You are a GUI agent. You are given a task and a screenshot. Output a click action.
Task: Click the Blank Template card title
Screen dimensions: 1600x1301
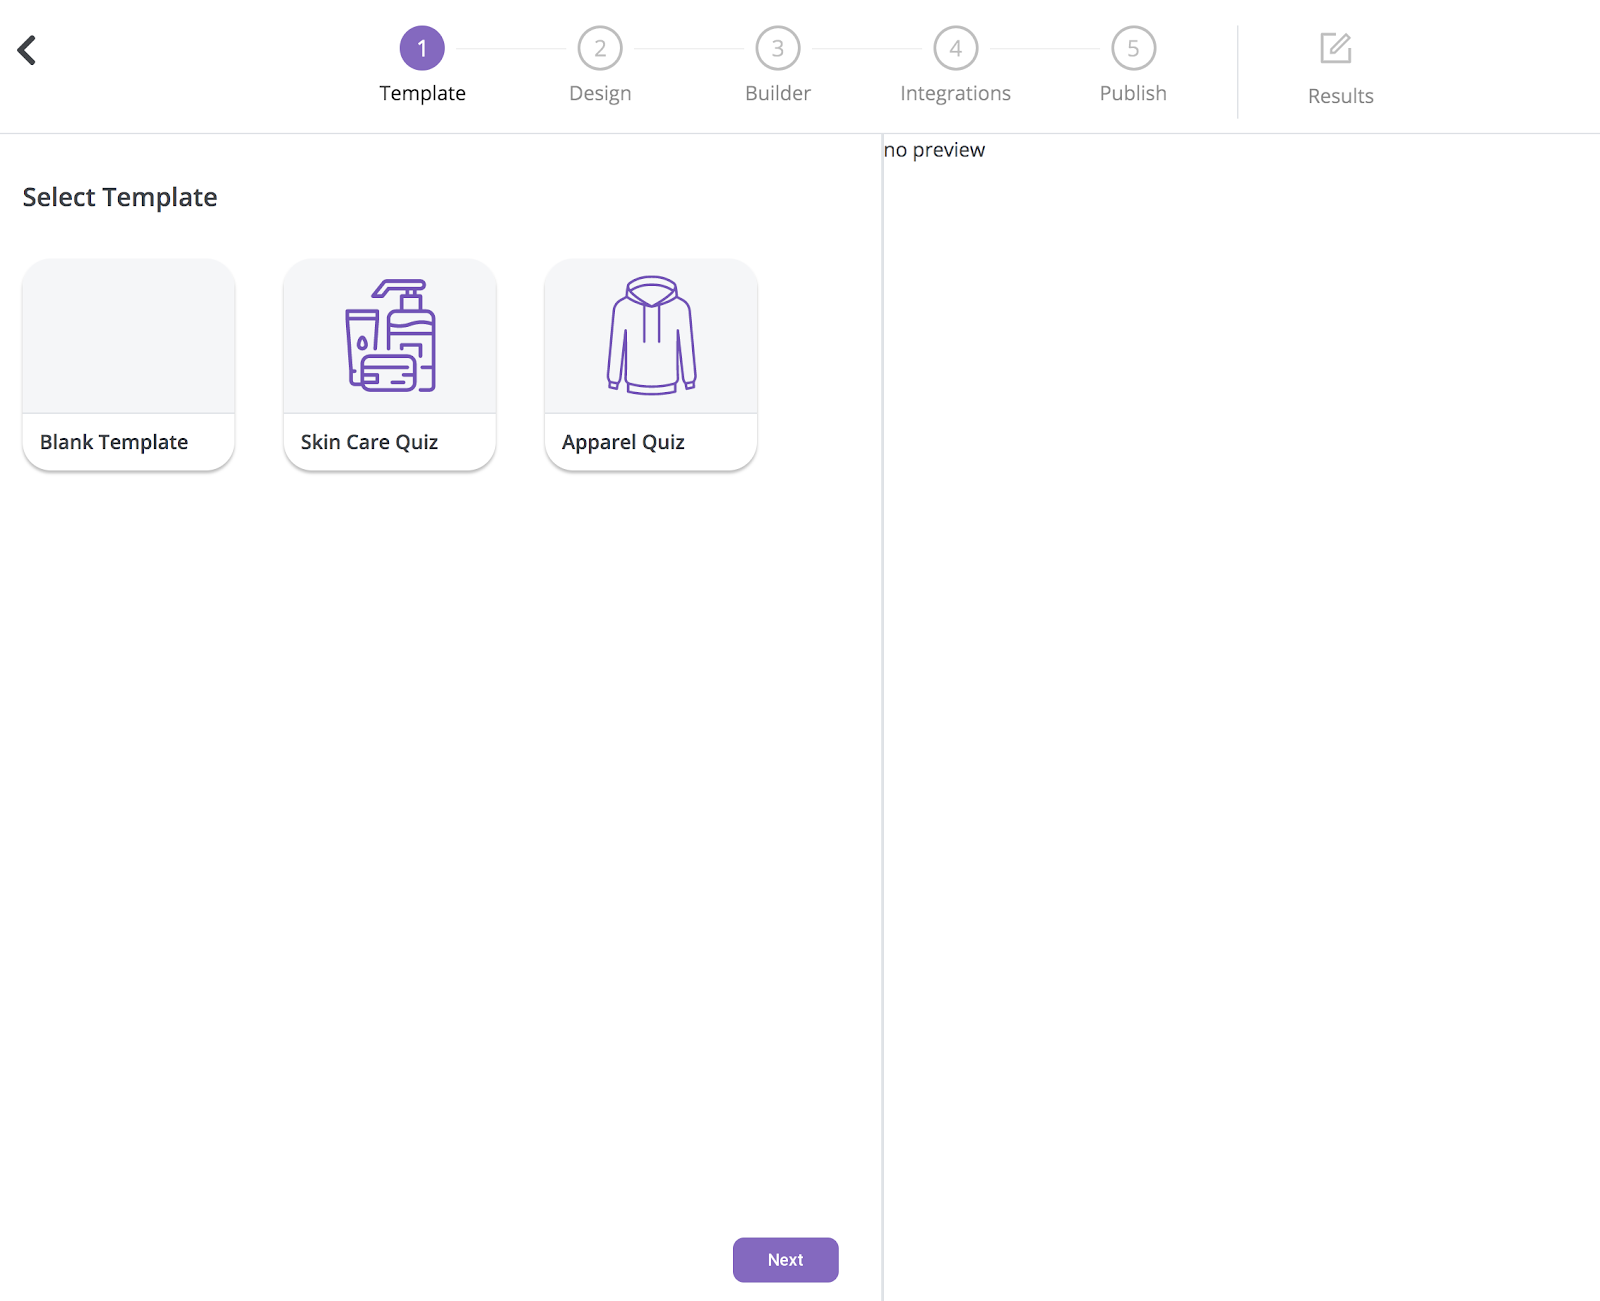point(114,442)
